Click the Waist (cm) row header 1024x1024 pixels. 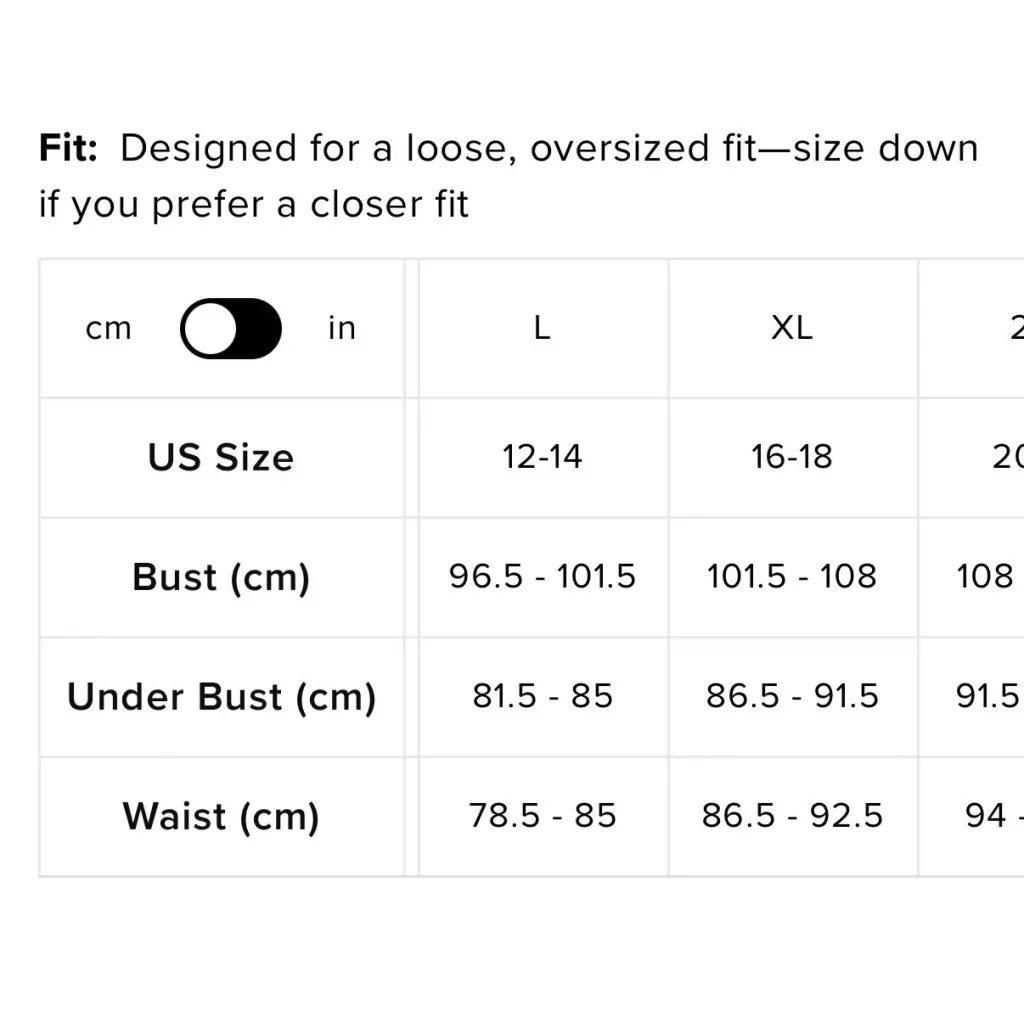coord(221,816)
